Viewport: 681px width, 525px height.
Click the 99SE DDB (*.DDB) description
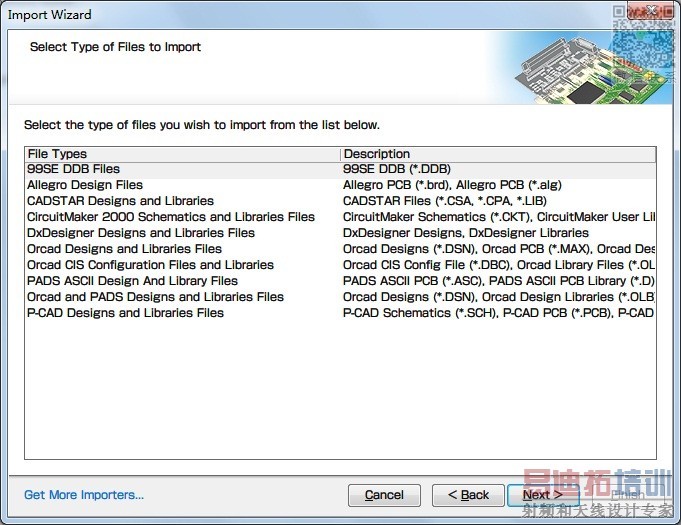[397, 169]
